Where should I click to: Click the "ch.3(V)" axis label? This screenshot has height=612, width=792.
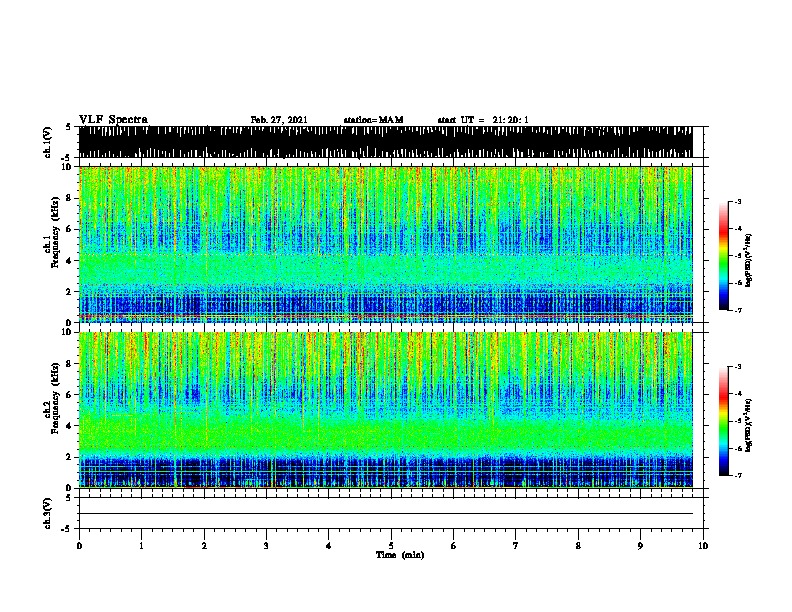click(48, 513)
